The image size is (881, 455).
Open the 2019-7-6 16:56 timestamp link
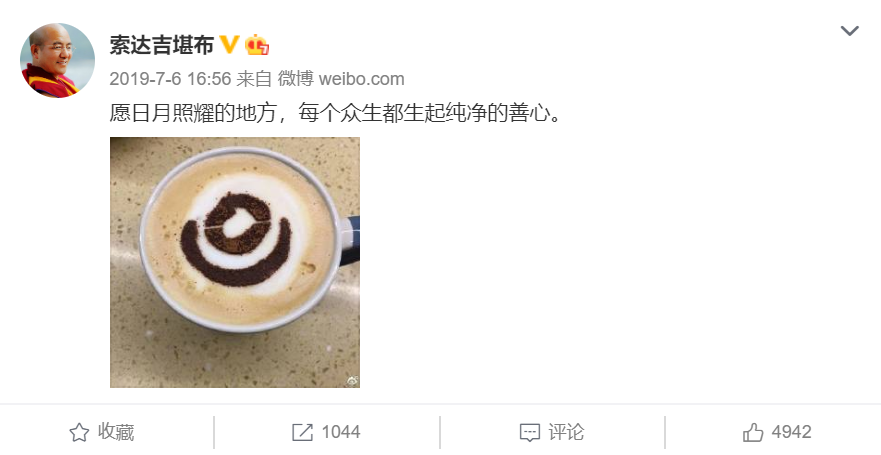[170, 79]
